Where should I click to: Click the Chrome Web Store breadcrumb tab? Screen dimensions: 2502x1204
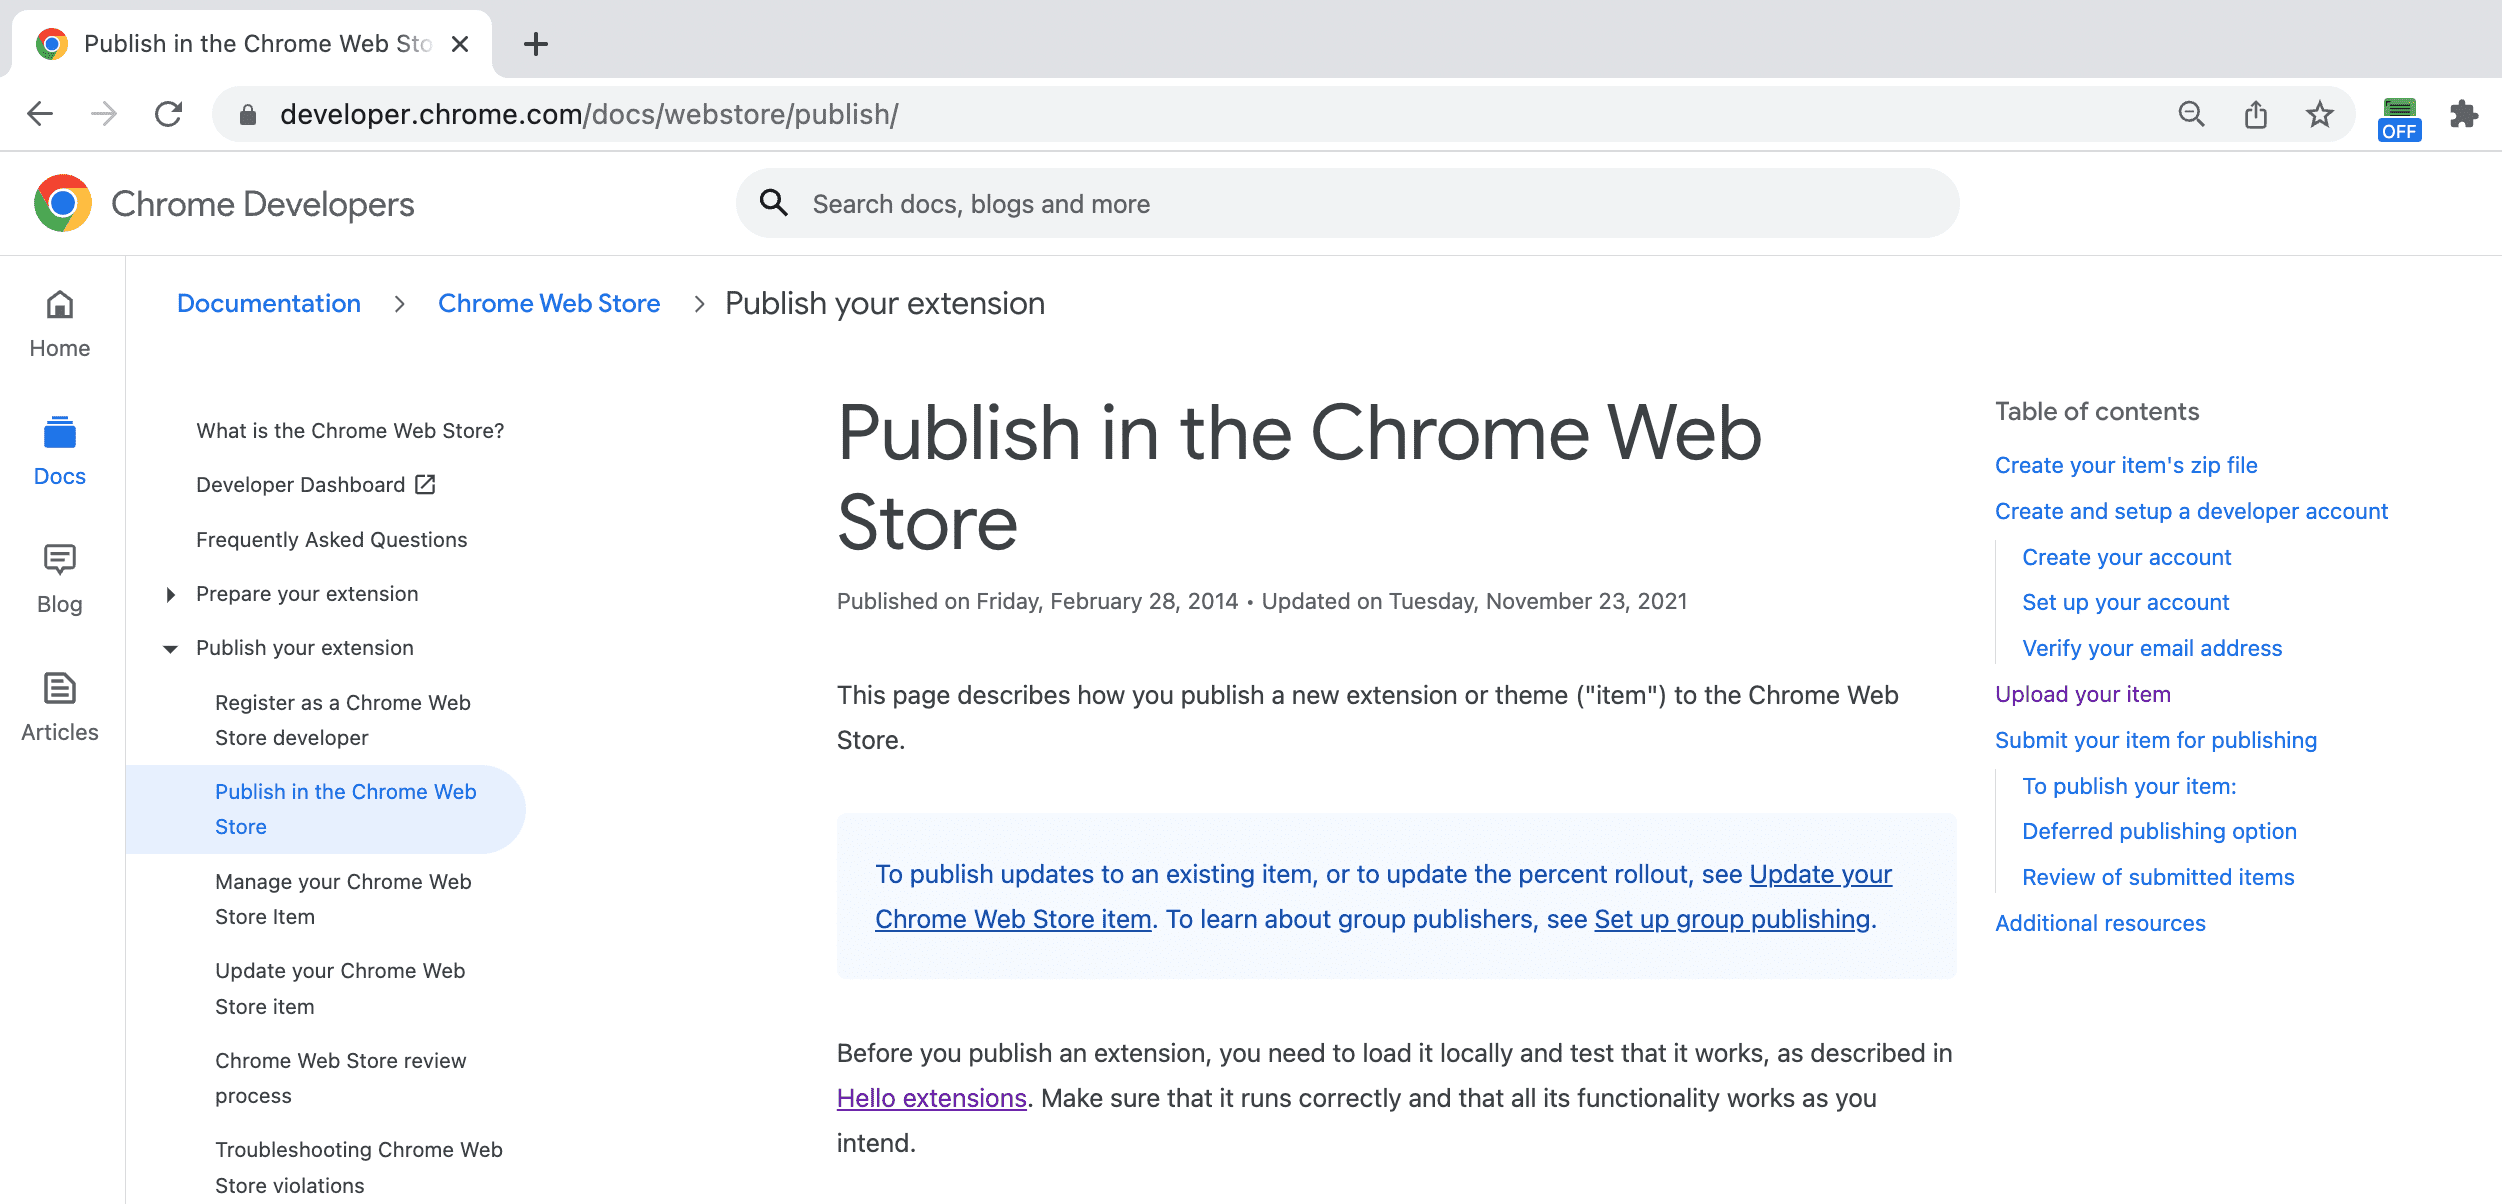click(551, 303)
